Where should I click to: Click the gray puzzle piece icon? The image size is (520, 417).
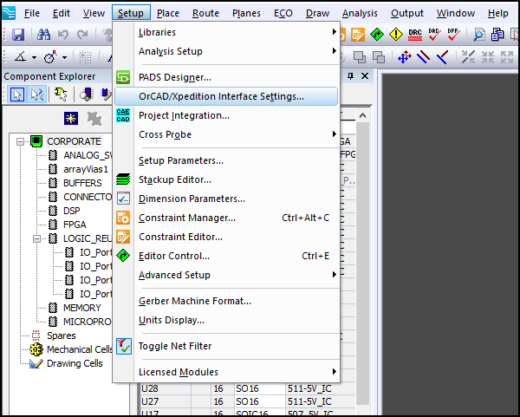tap(94, 118)
